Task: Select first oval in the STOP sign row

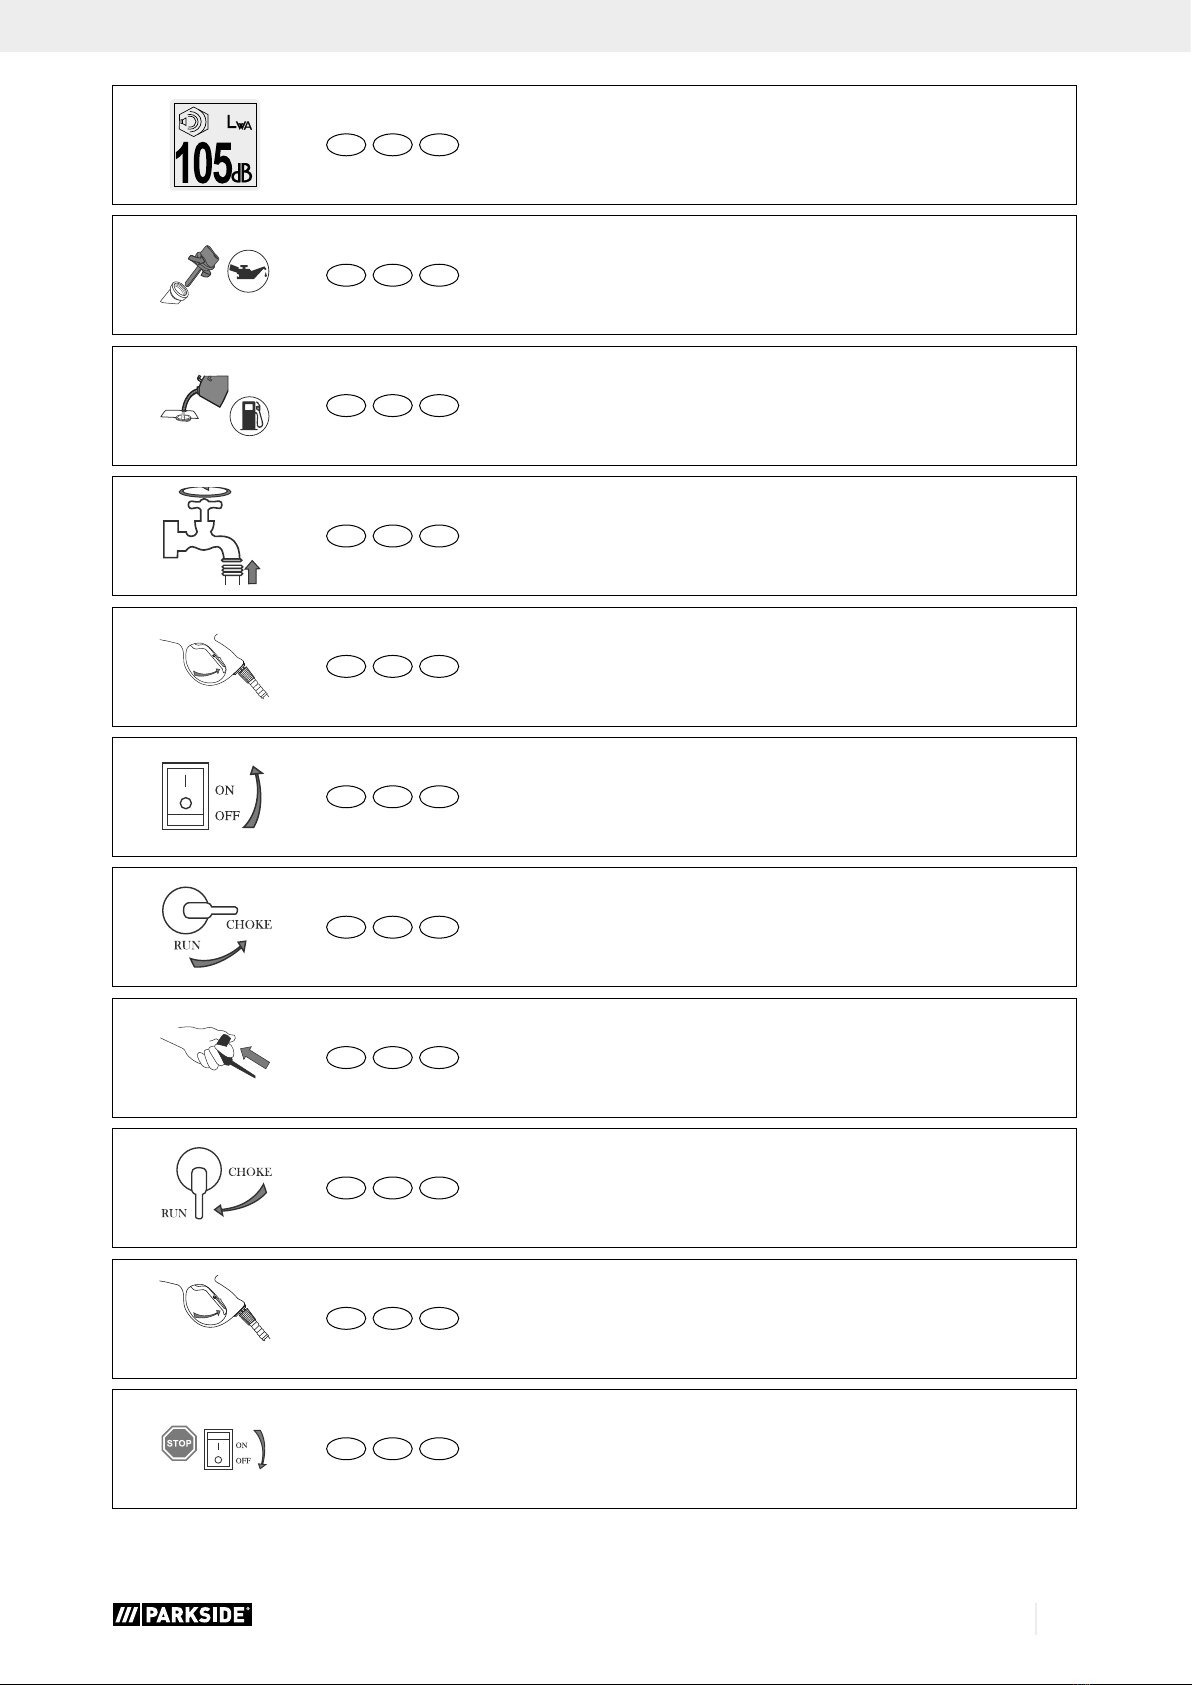Action: click(346, 1448)
